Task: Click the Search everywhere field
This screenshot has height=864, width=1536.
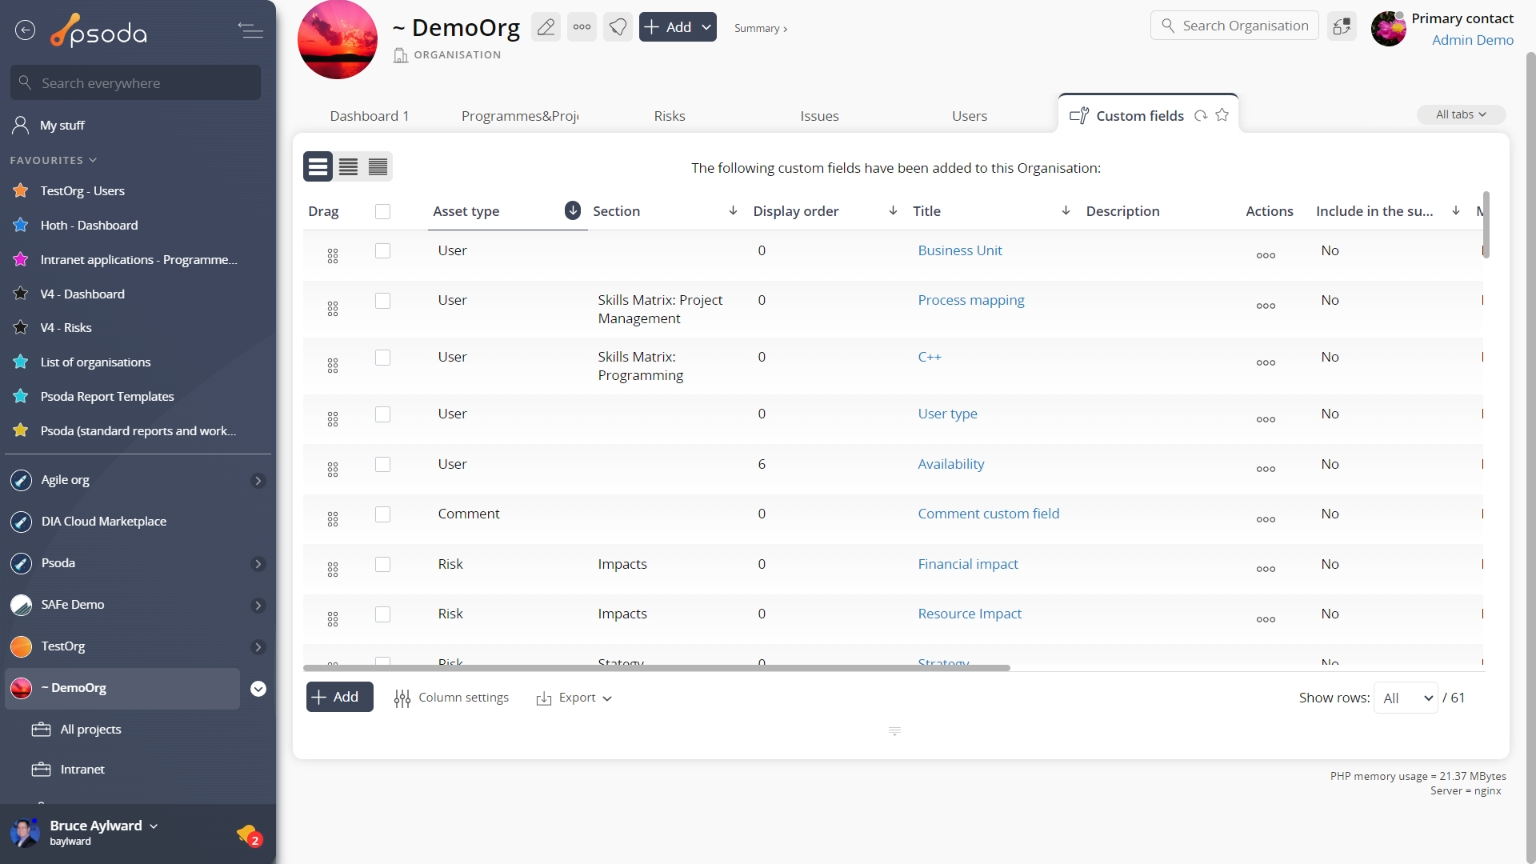Action: pos(136,83)
